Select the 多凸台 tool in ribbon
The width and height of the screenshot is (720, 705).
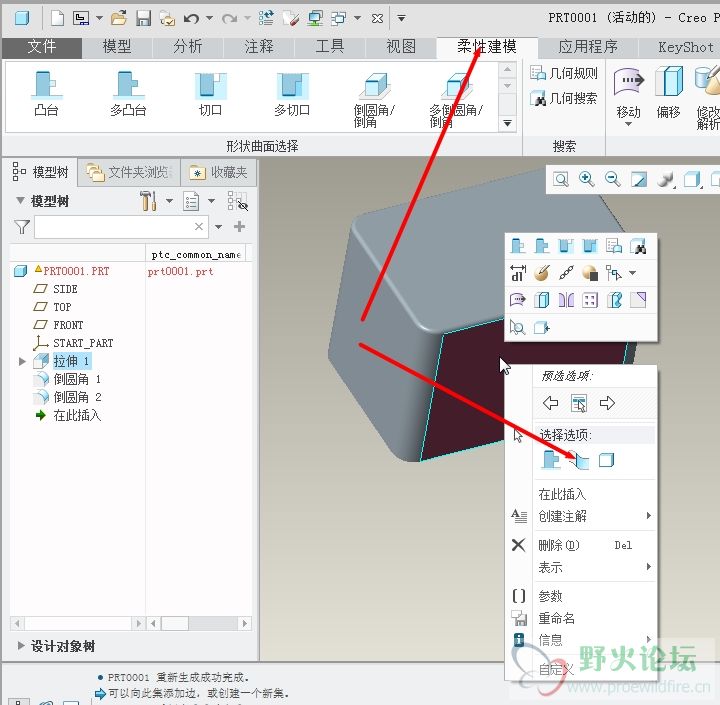point(129,94)
